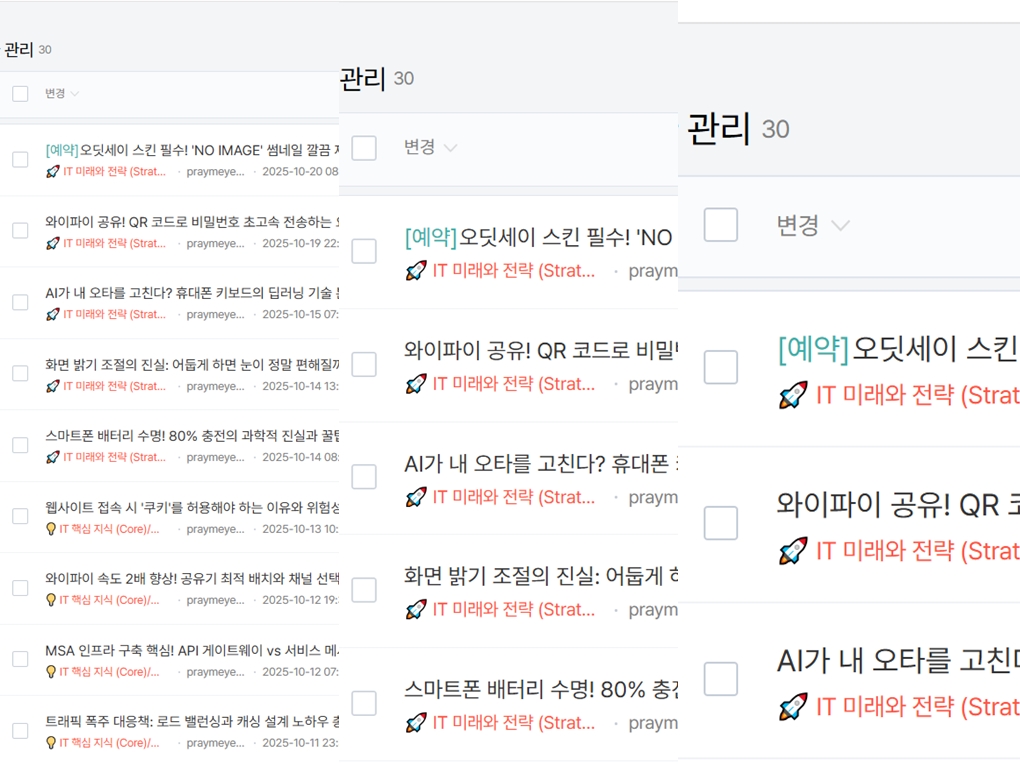Viewport: 1020px width, 764px height.
Task: In the medium-zoom list, tick the 화면 밝기 조절의 진실 checkbox
Action: [x=364, y=590]
